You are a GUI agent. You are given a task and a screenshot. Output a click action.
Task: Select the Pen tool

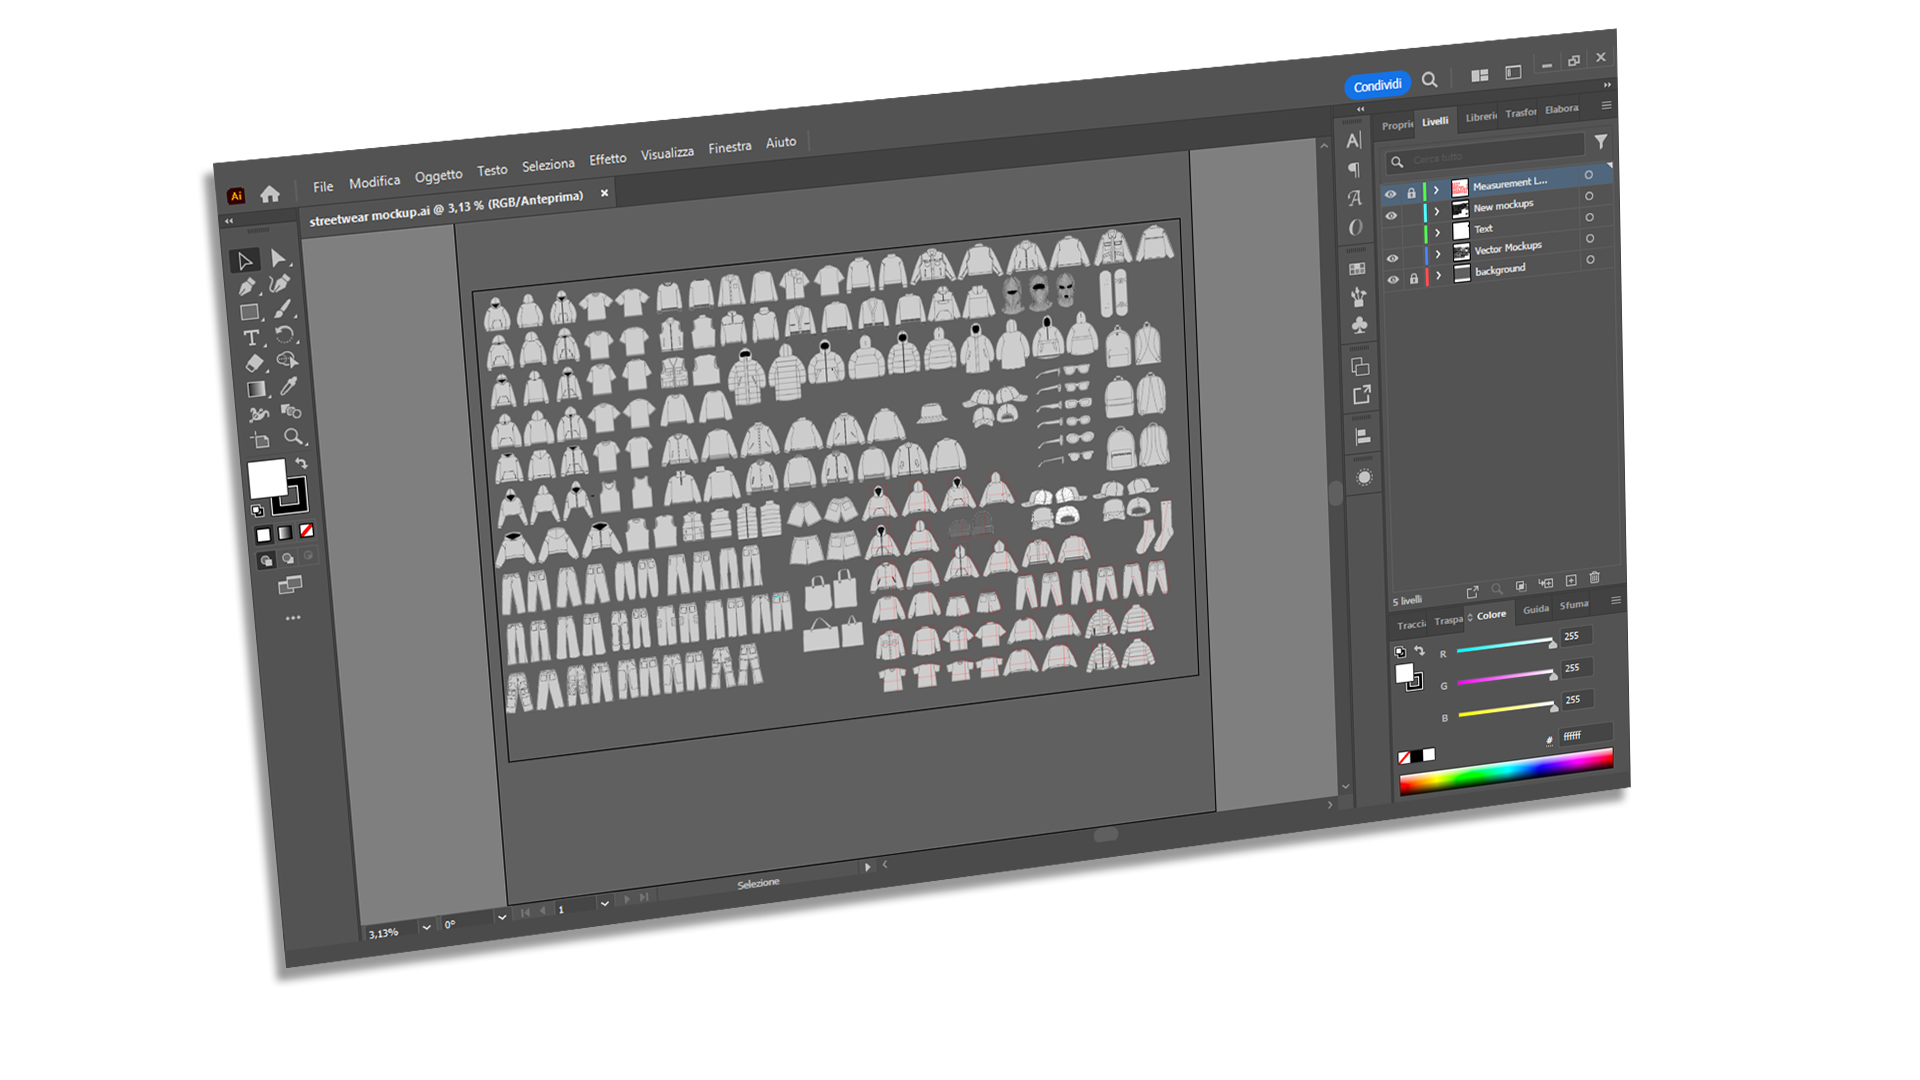(247, 284)
